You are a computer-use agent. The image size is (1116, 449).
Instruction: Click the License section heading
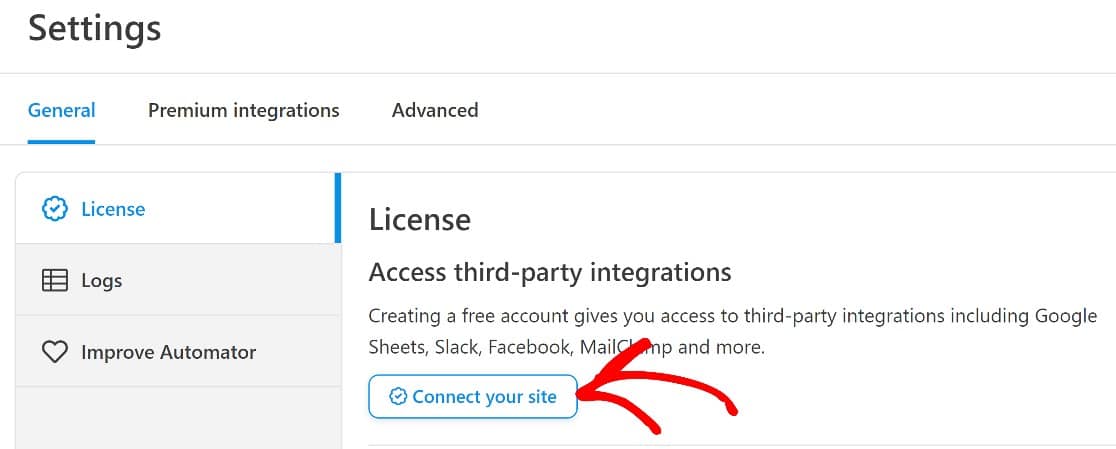pos(420,220)
